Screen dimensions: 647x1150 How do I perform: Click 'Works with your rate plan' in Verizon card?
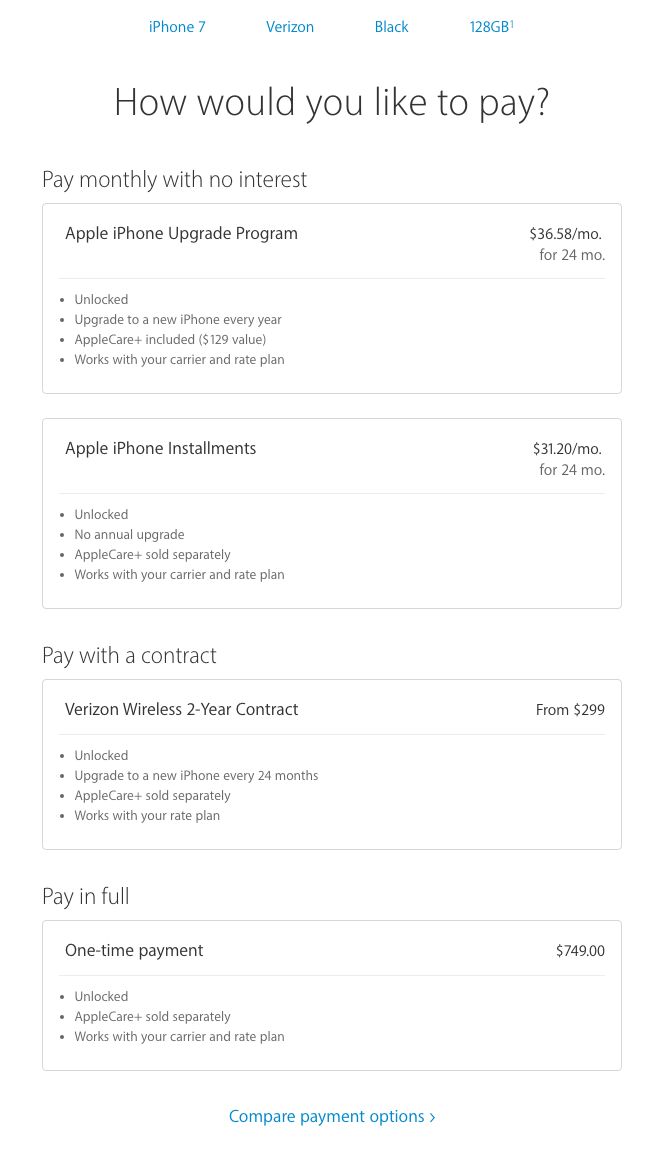[x=147, y=816]
